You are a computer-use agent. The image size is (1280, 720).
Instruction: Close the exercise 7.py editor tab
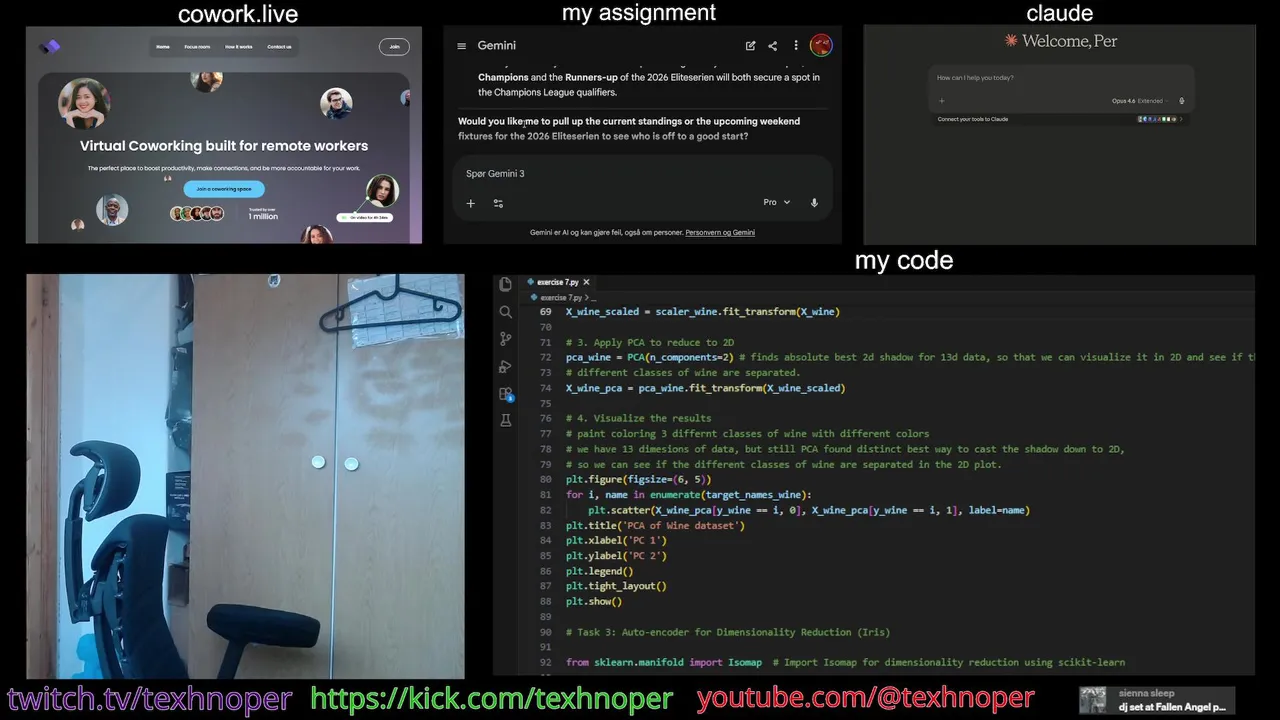coord(586,282)
